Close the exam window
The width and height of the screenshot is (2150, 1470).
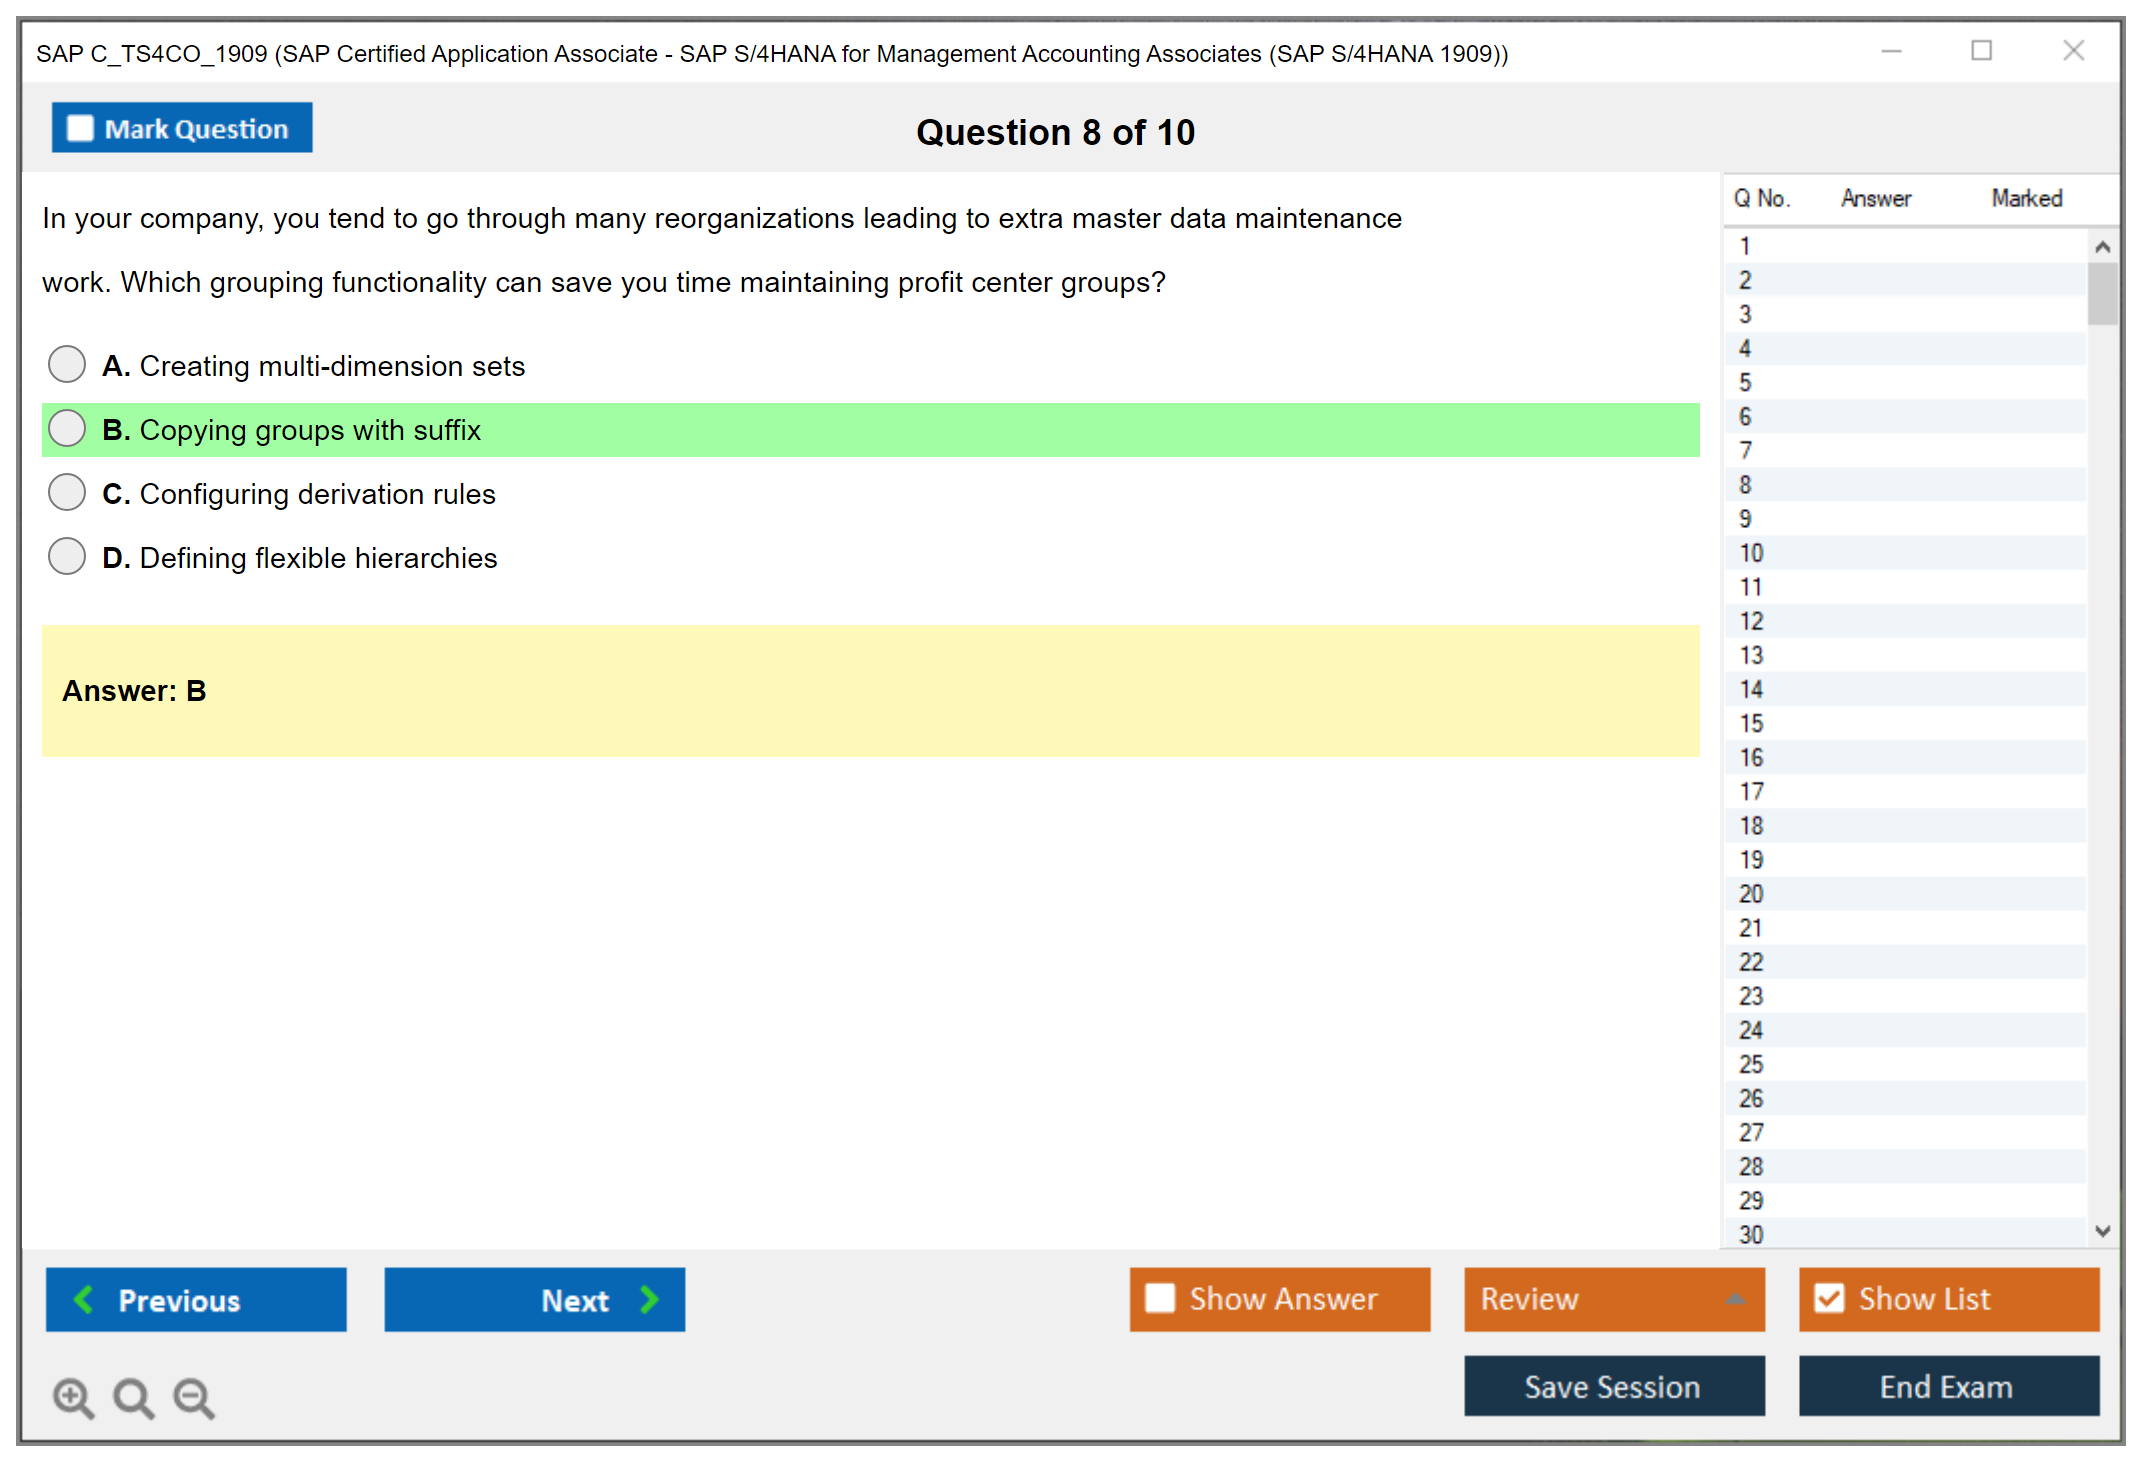(x=2073, y=51)
